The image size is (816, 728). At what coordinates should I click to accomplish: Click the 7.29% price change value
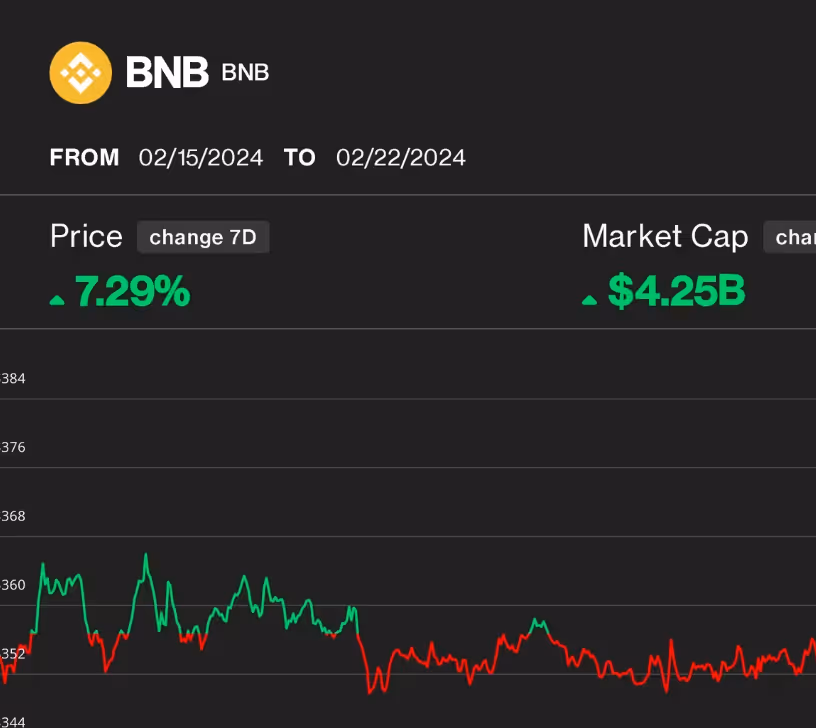[133, 291]
